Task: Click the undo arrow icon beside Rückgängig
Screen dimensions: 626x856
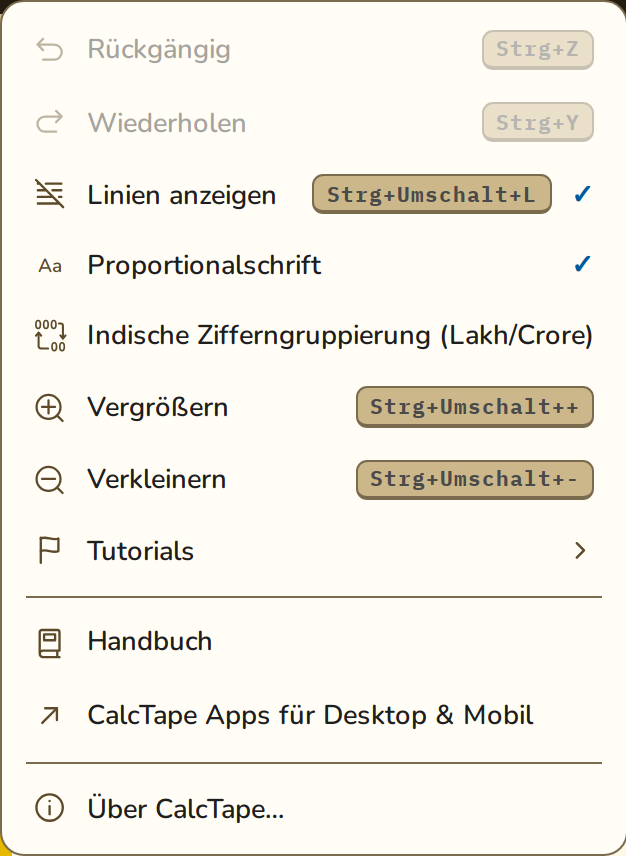Action: 50,50
